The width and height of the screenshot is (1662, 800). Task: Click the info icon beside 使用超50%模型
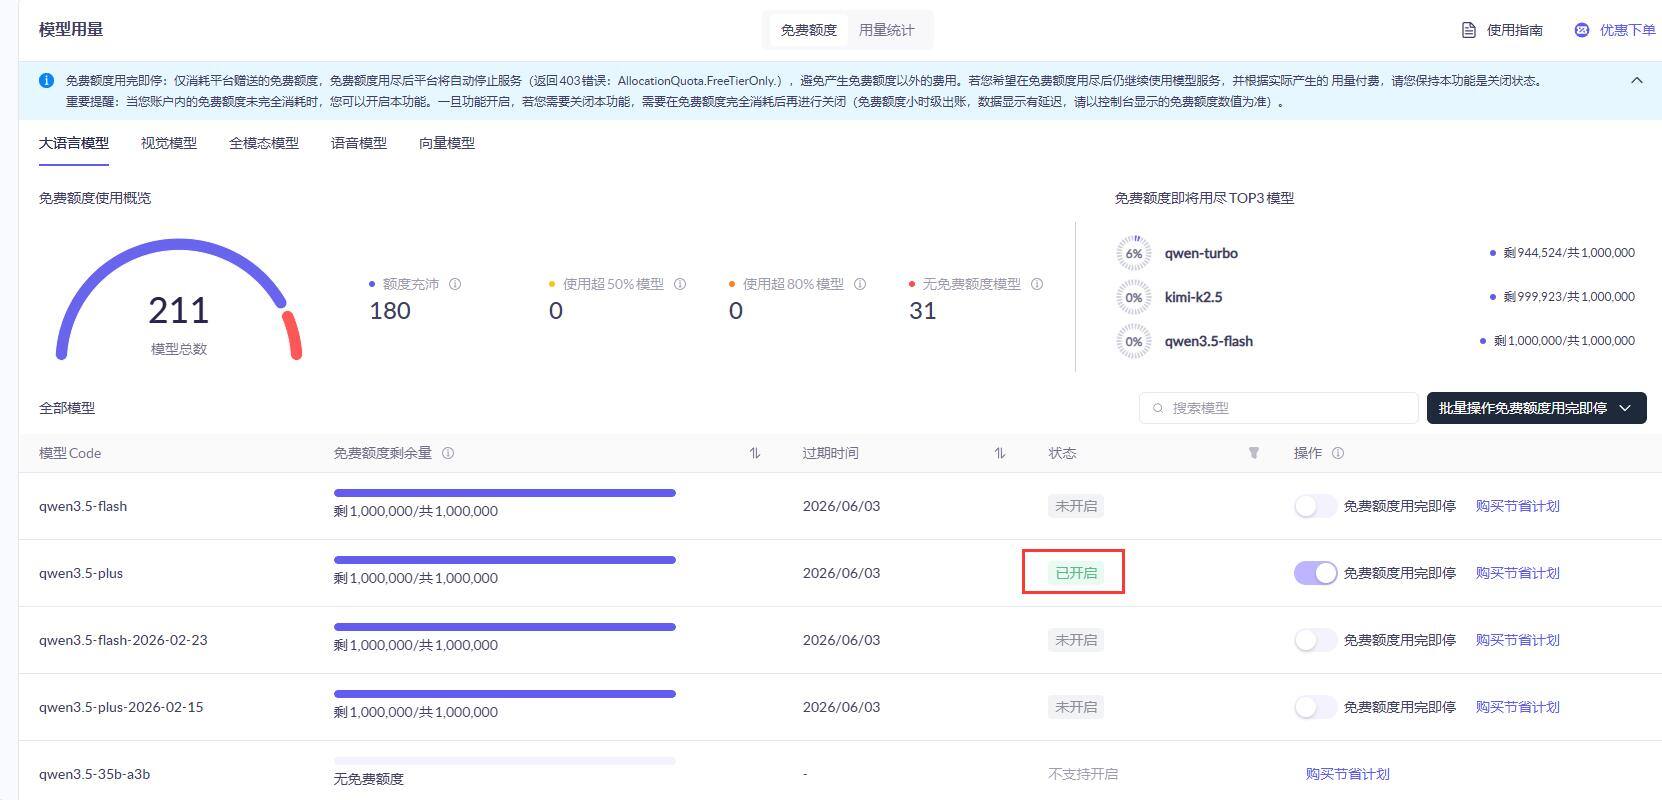click(680, 284)
